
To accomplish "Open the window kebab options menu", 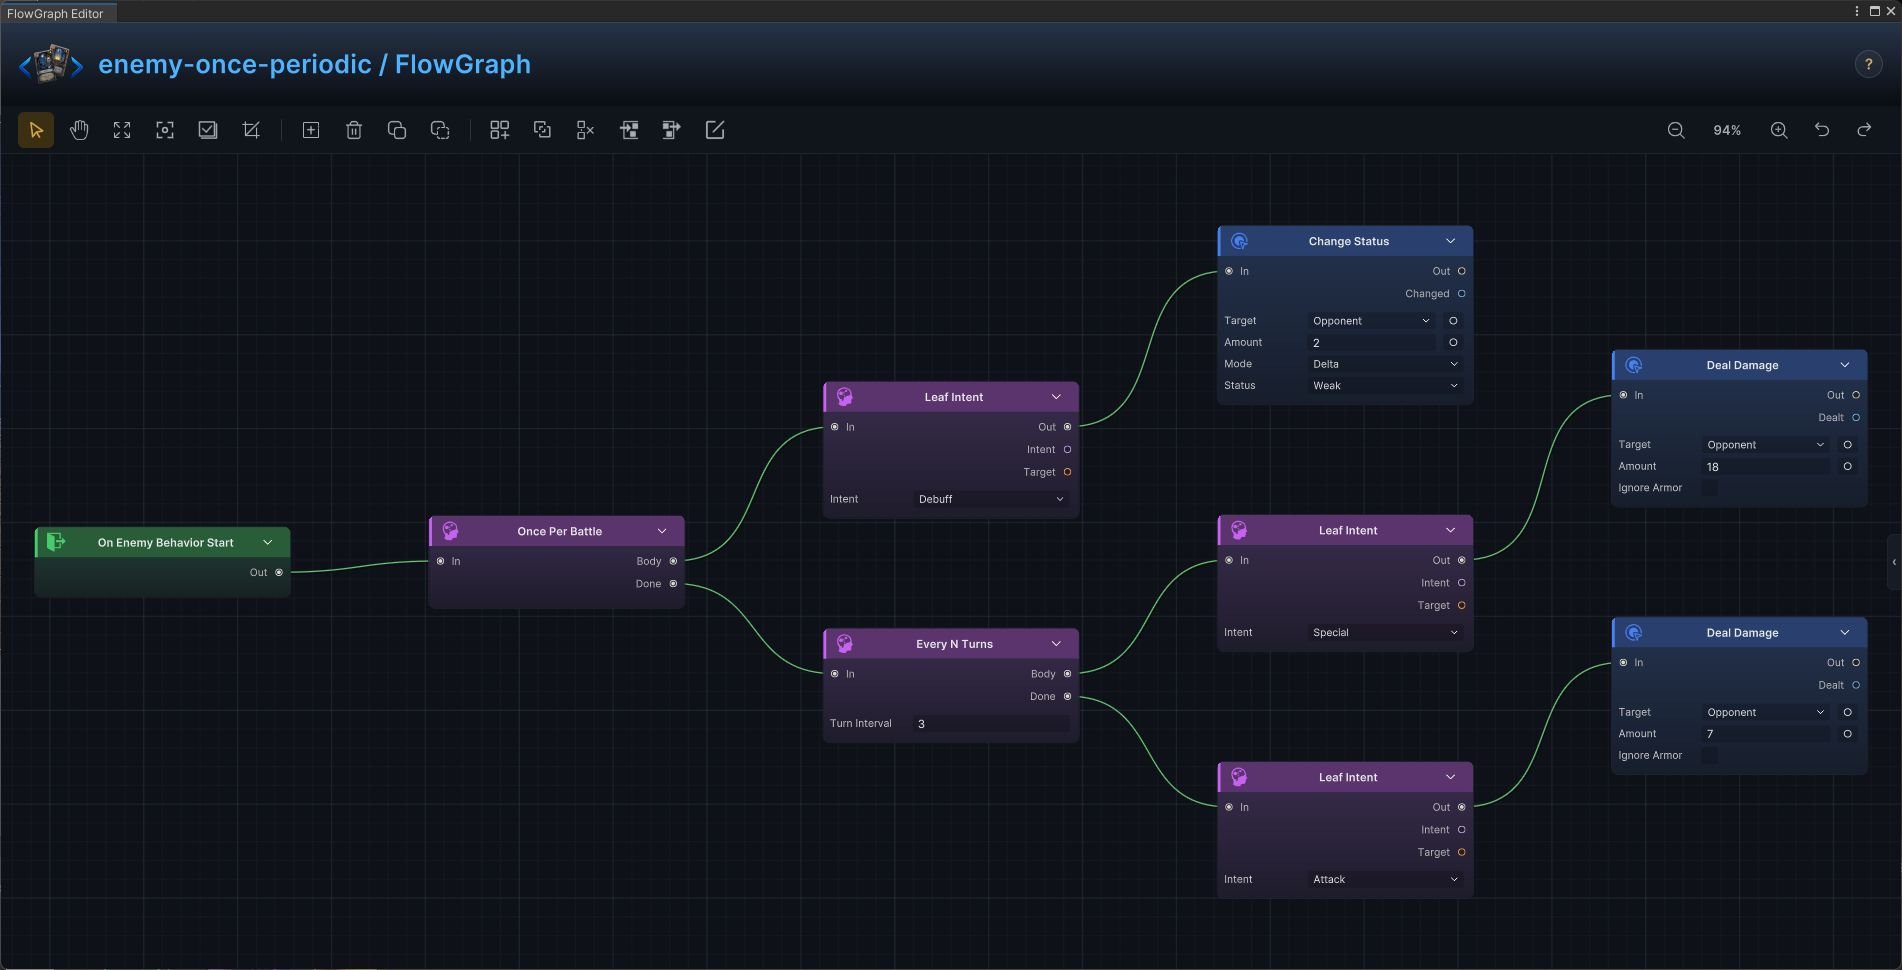I will pos(1857,11).
